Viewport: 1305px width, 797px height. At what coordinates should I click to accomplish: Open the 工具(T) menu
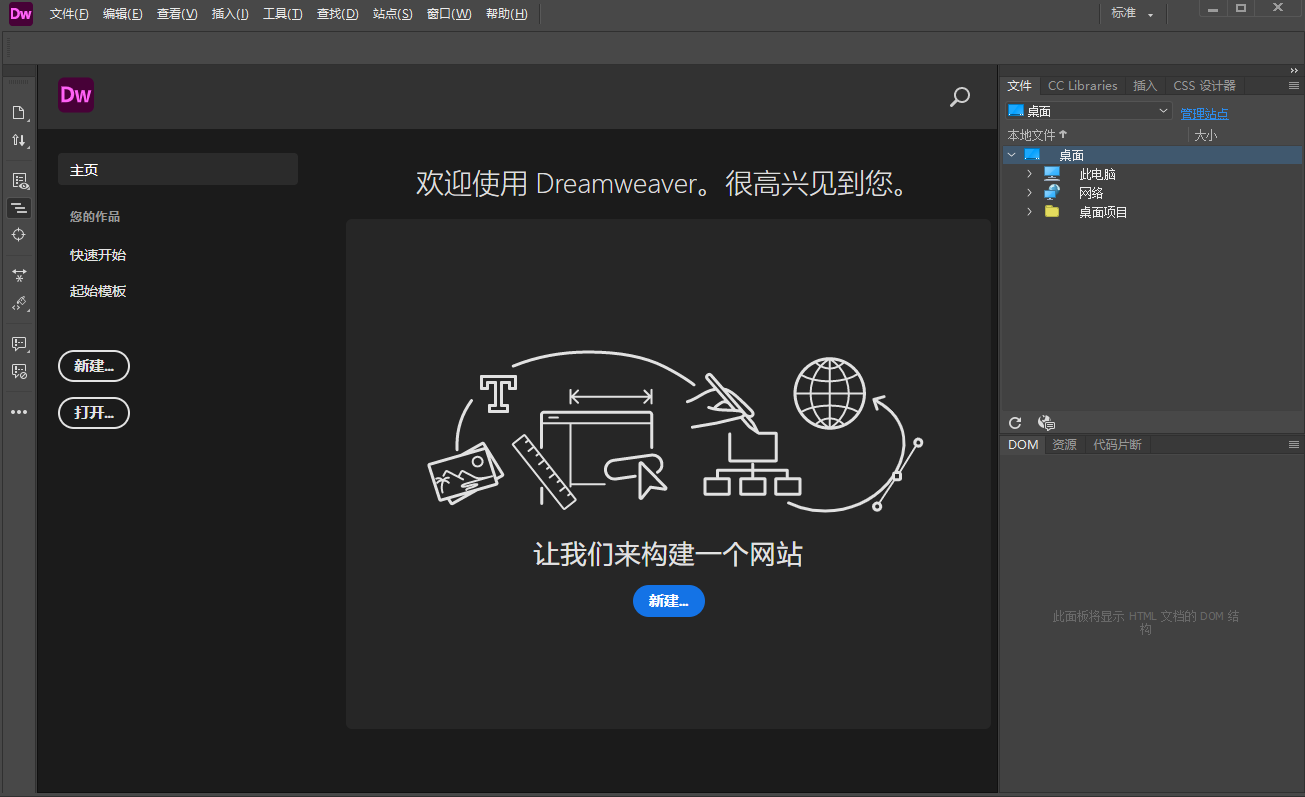click(283, 14)
